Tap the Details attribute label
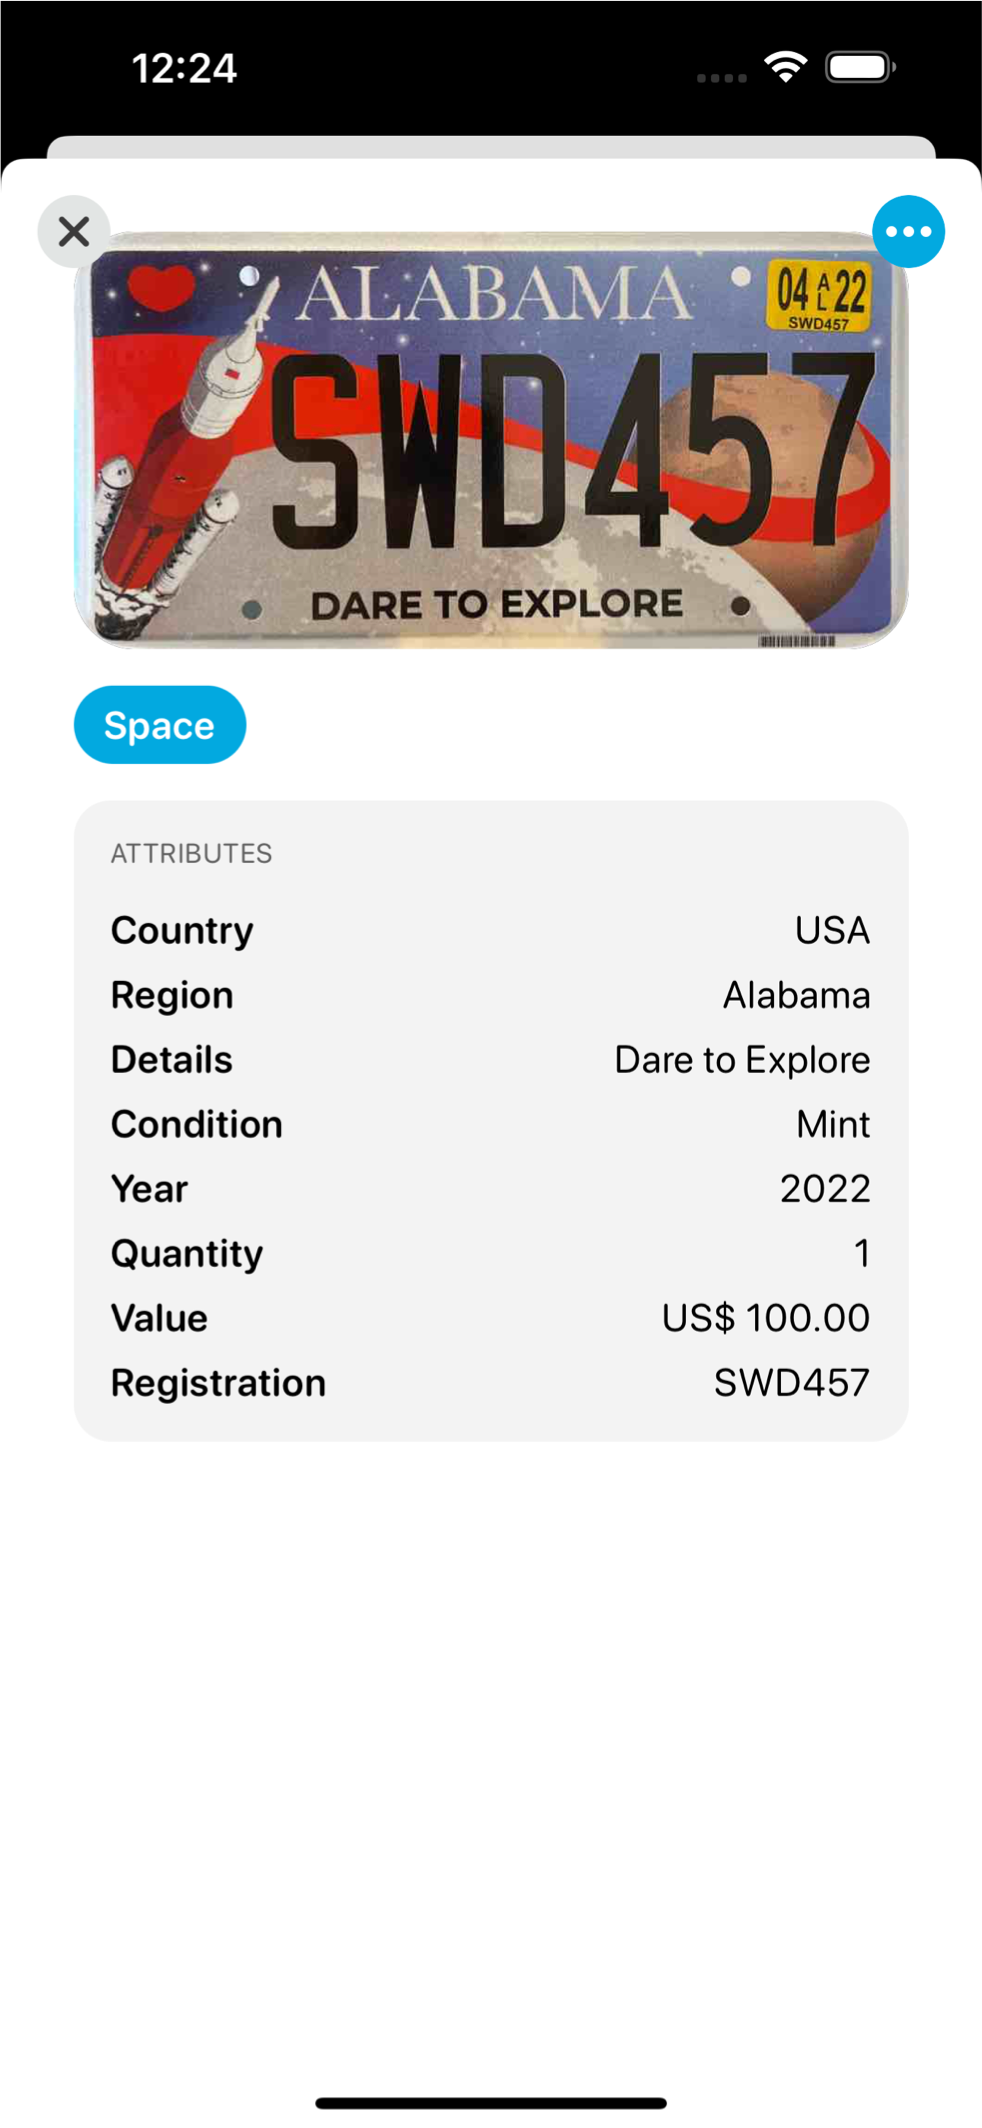 coord(172,1060)
